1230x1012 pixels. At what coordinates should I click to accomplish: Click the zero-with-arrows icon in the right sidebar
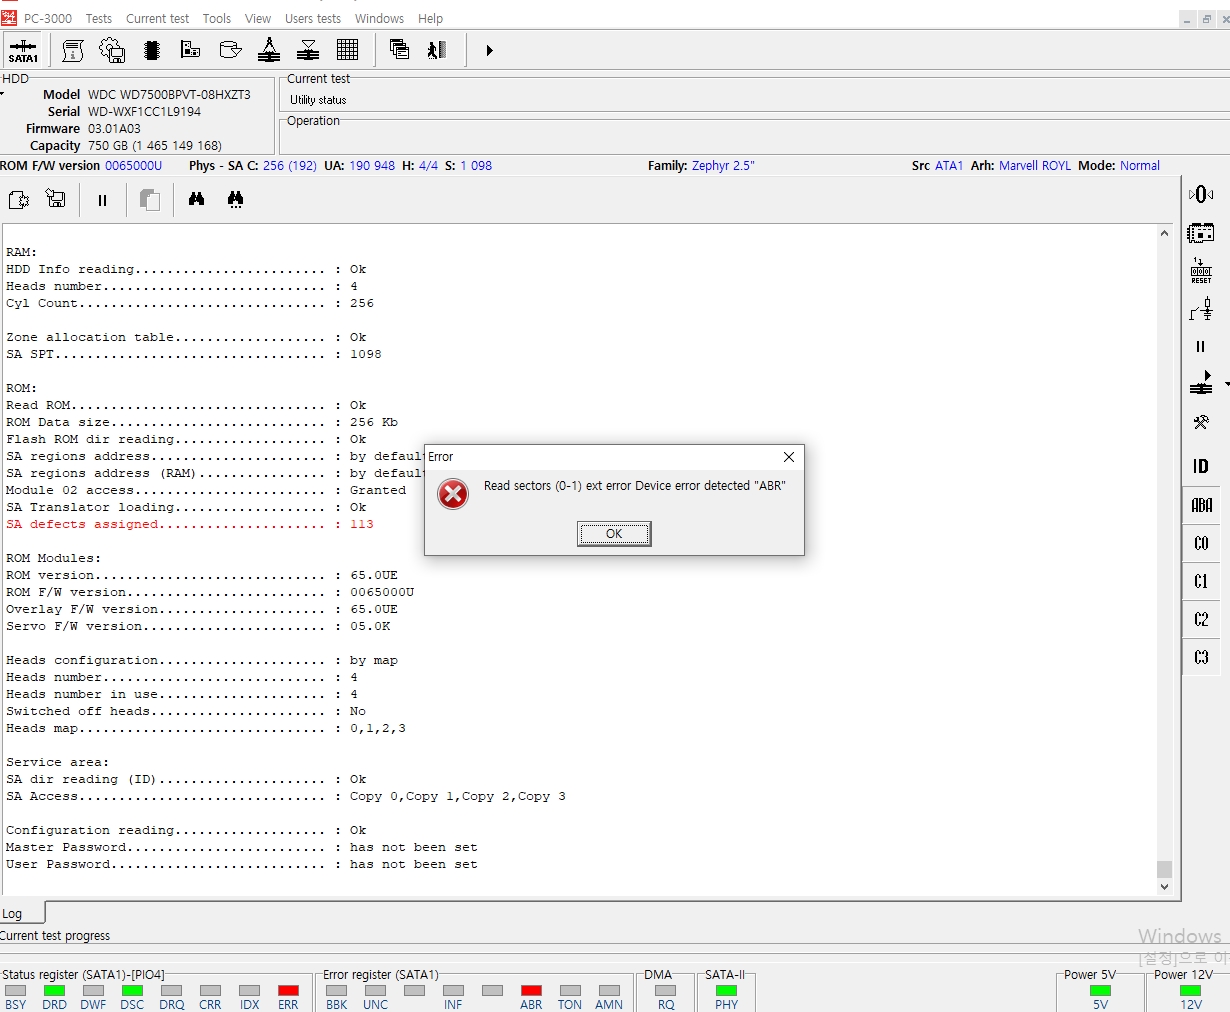coord(1201,194)
